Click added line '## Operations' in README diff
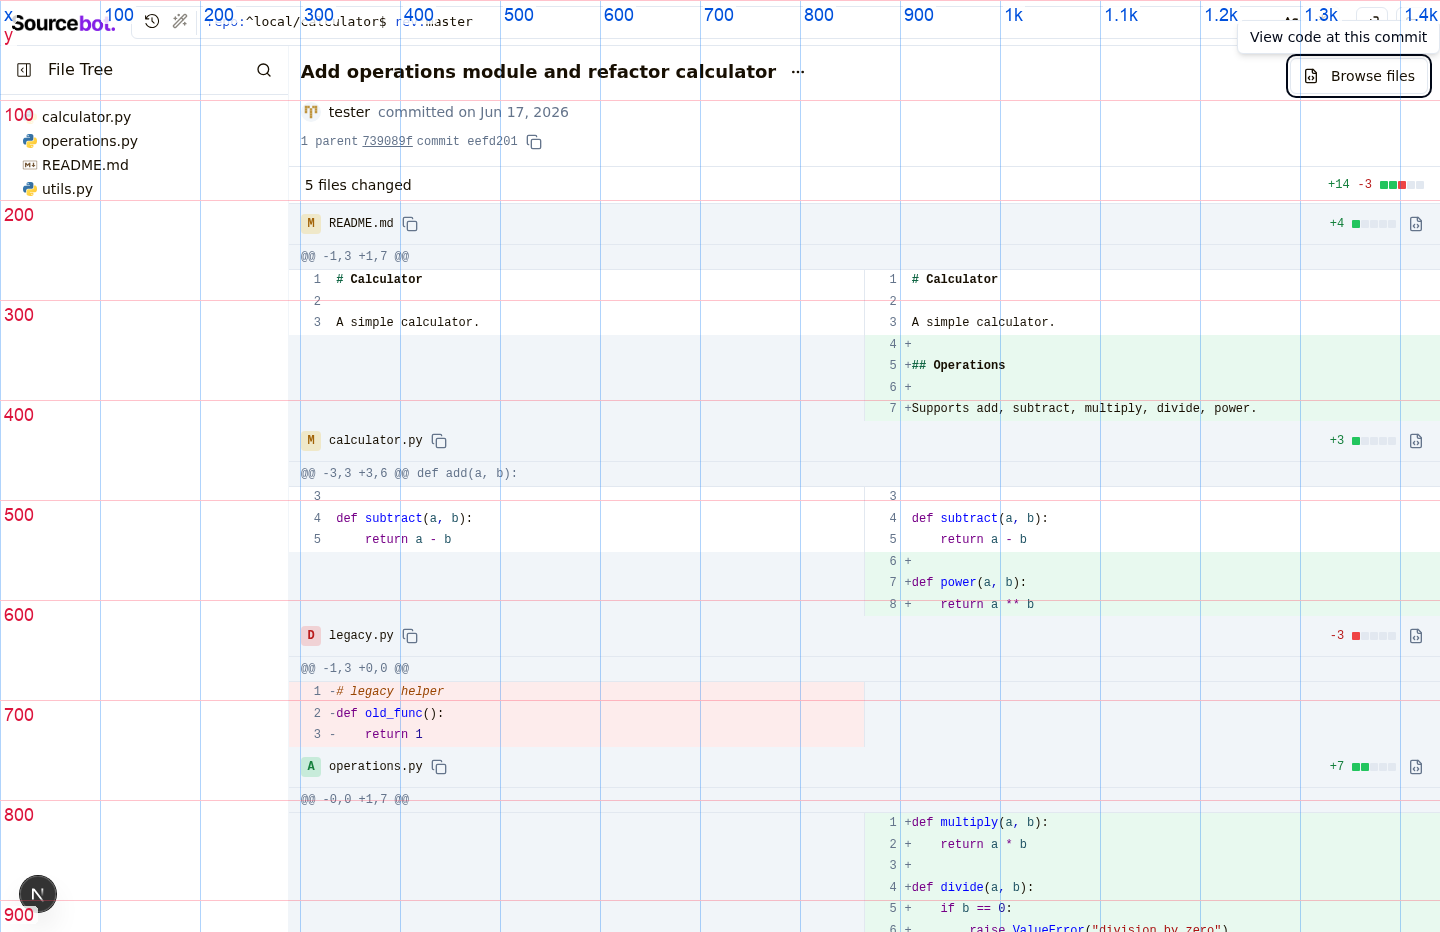This screenshot has width=1440, height=932. click(958, 366)
